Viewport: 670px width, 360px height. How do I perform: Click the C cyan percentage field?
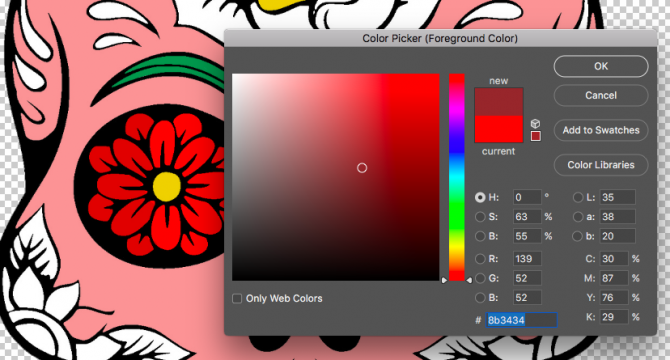click(614, 258)
